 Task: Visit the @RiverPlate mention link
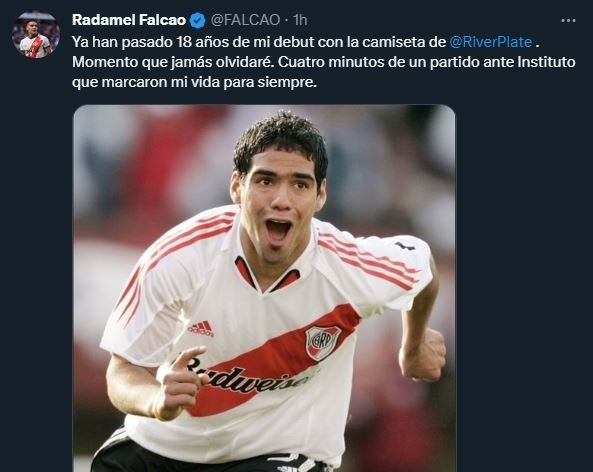pos(491,42)
